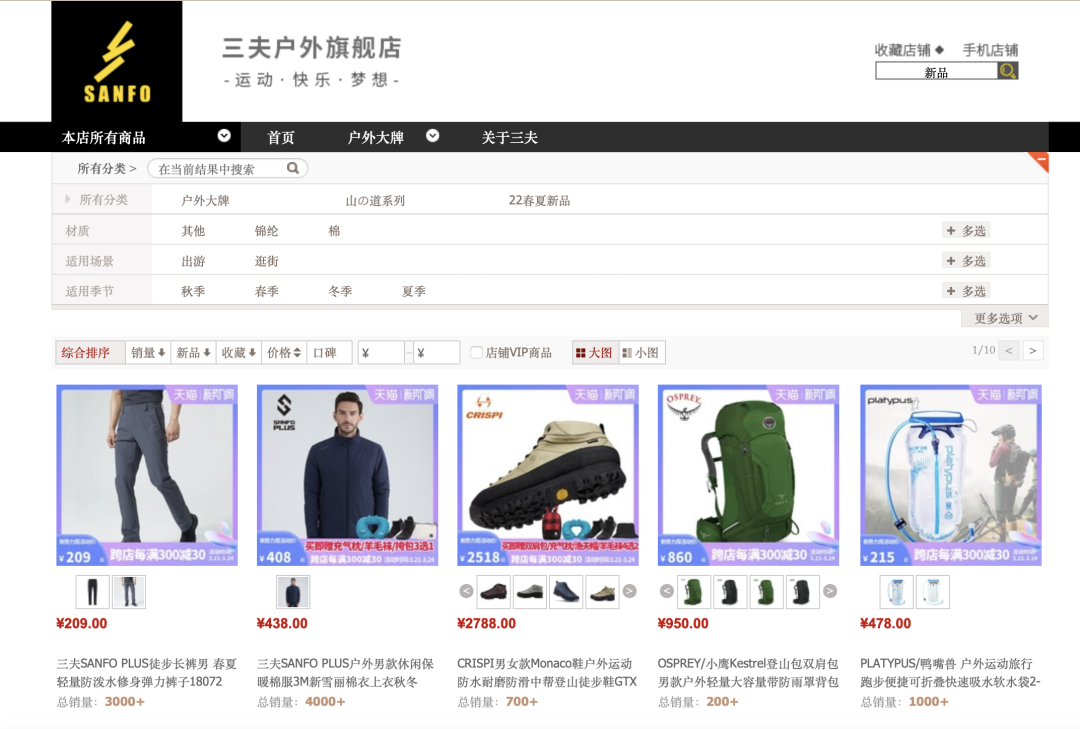Image resolution: width=1080 pixels, height=729 pixels.
Task: Sort products by 销量
Action: point(148,353)
